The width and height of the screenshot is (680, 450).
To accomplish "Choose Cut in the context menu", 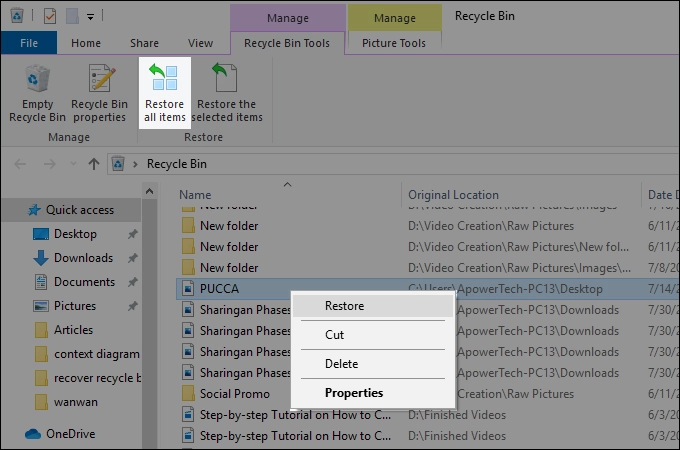I will click(x=335, y=335).
